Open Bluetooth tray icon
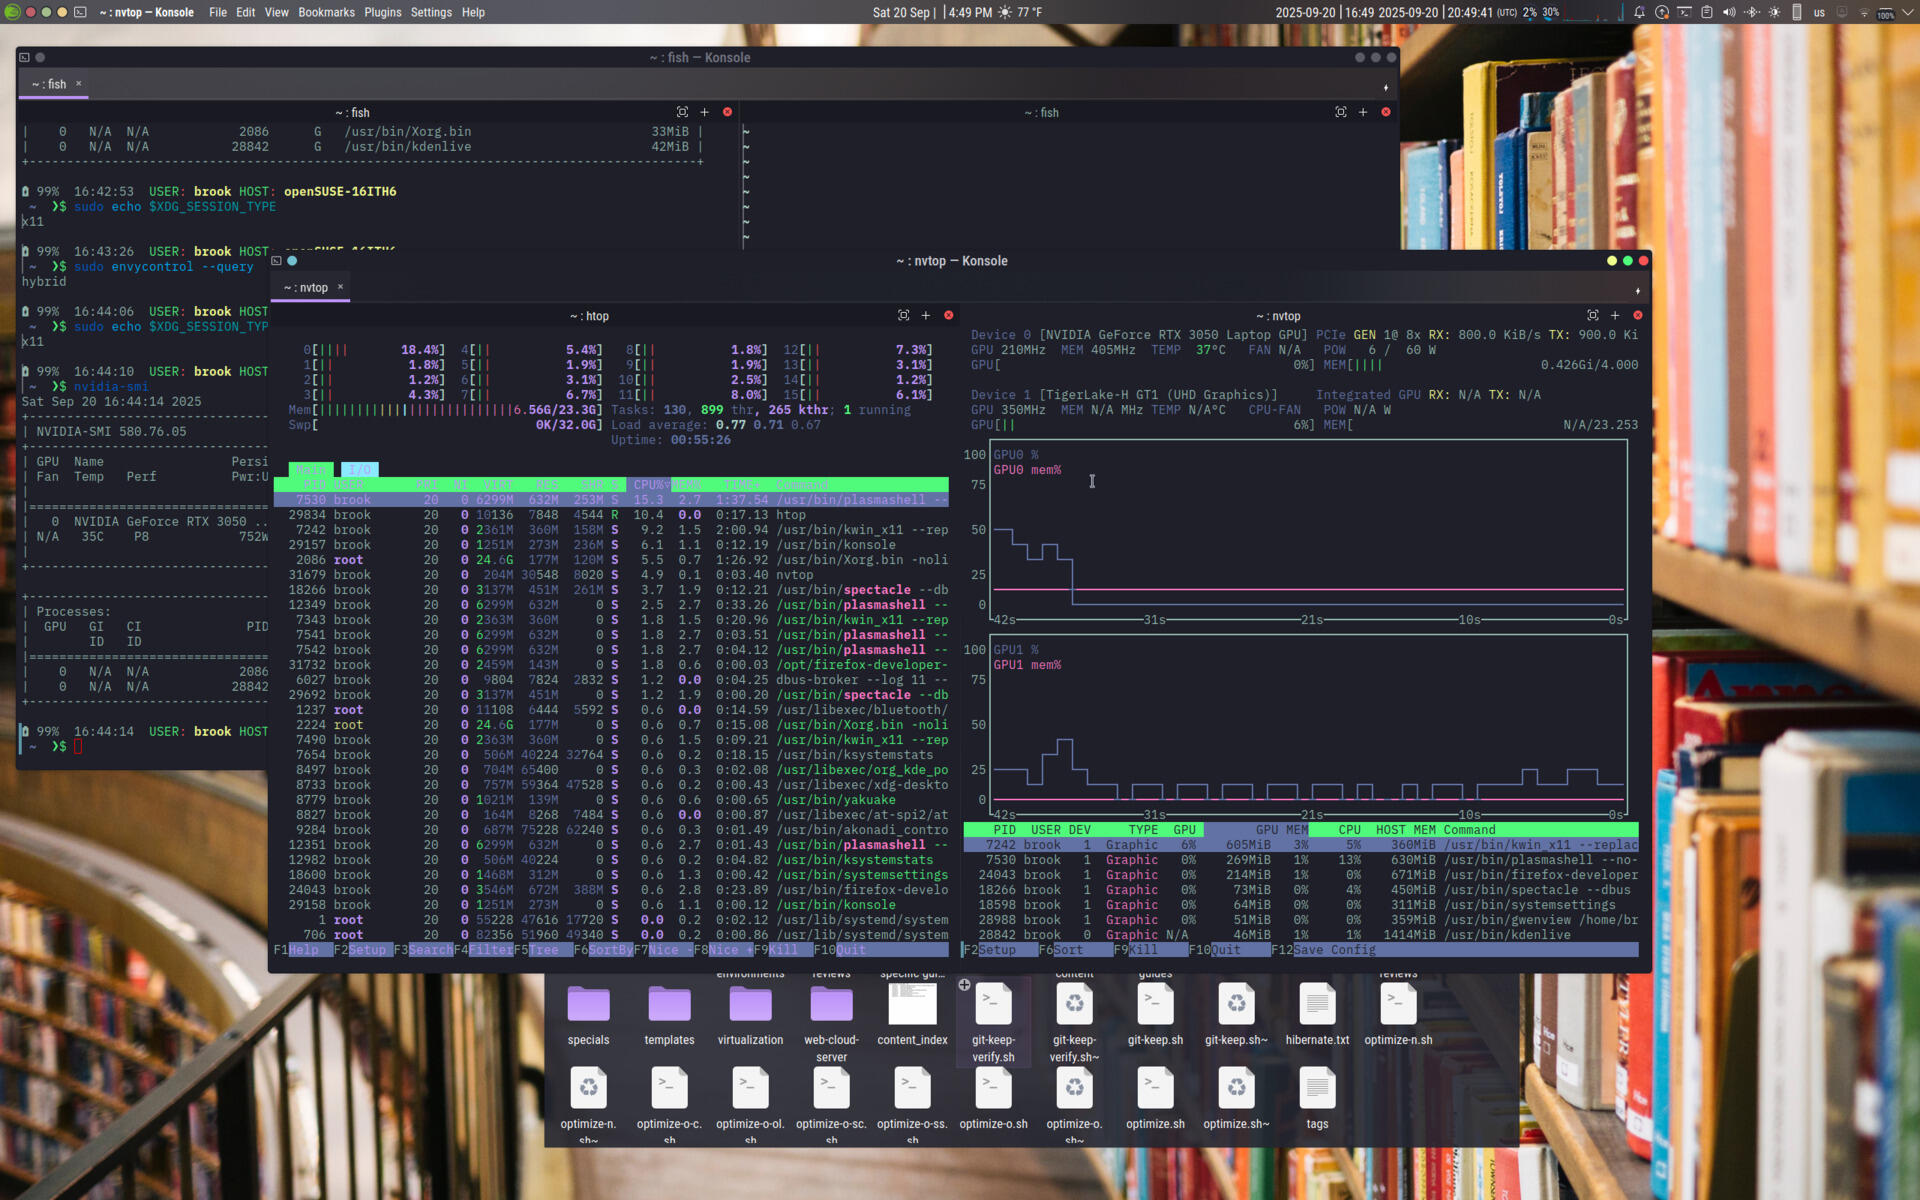Viewport: 1920px width, 1200px height. (x=1751, y=12)
